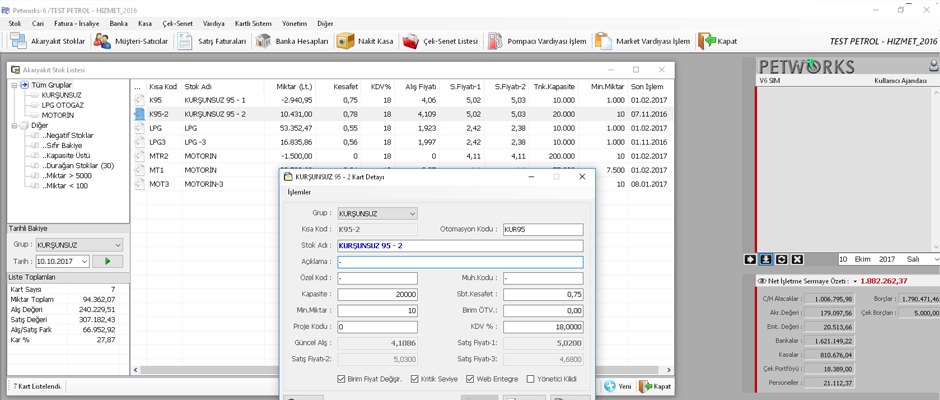The image size is (940, 400).
Task: Click the Sbt.Kesafet field showing 0,75
Action: [543, 294]
